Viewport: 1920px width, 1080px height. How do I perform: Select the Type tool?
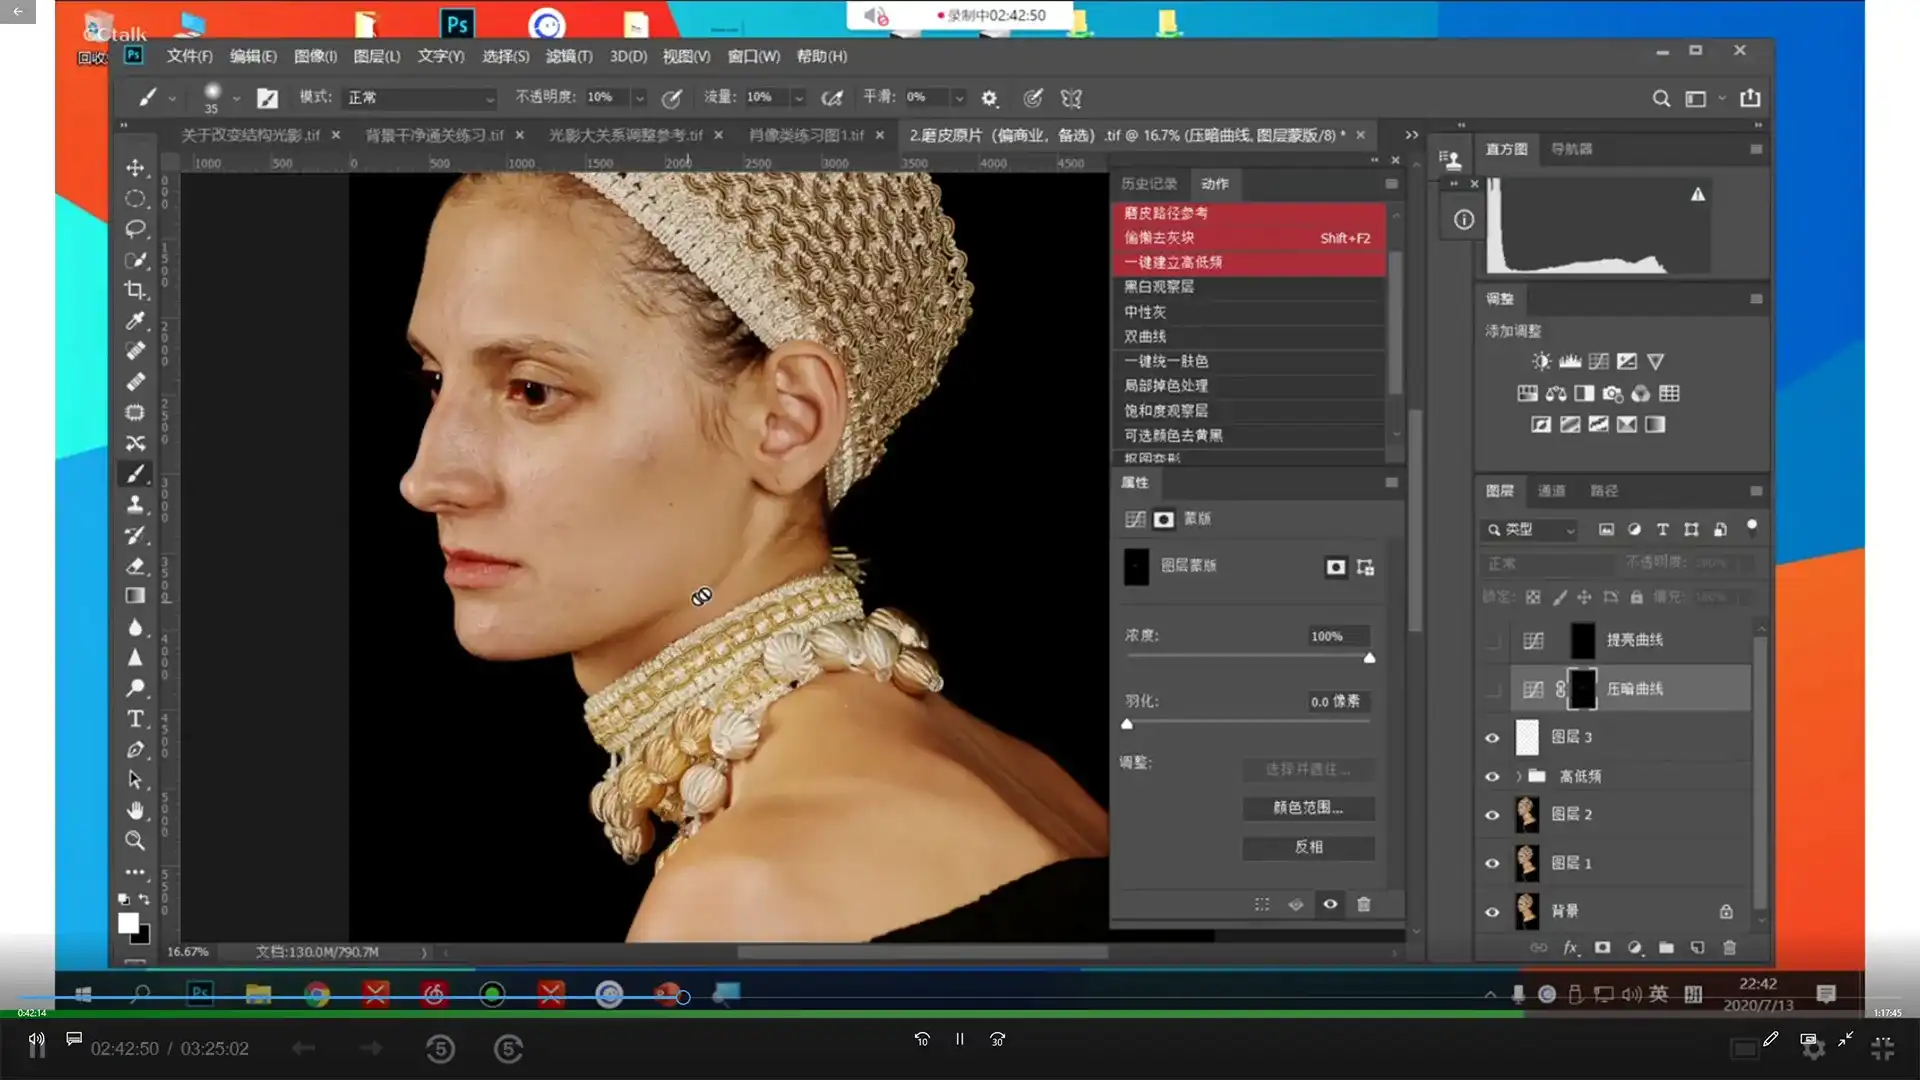[135, 719]
